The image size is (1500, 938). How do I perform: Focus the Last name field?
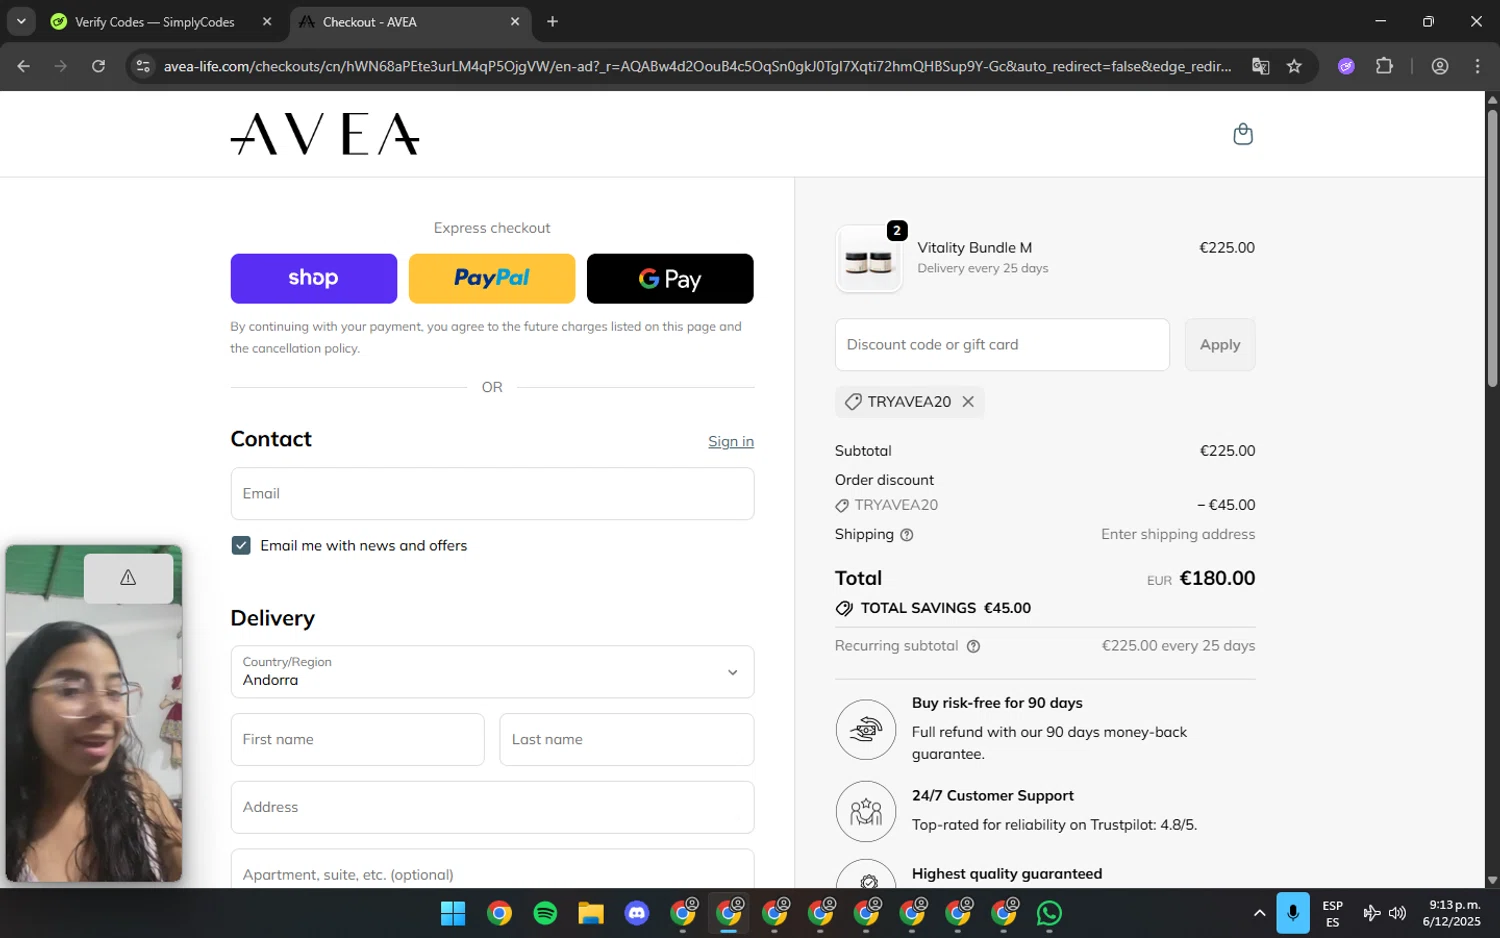click(627, 740)
